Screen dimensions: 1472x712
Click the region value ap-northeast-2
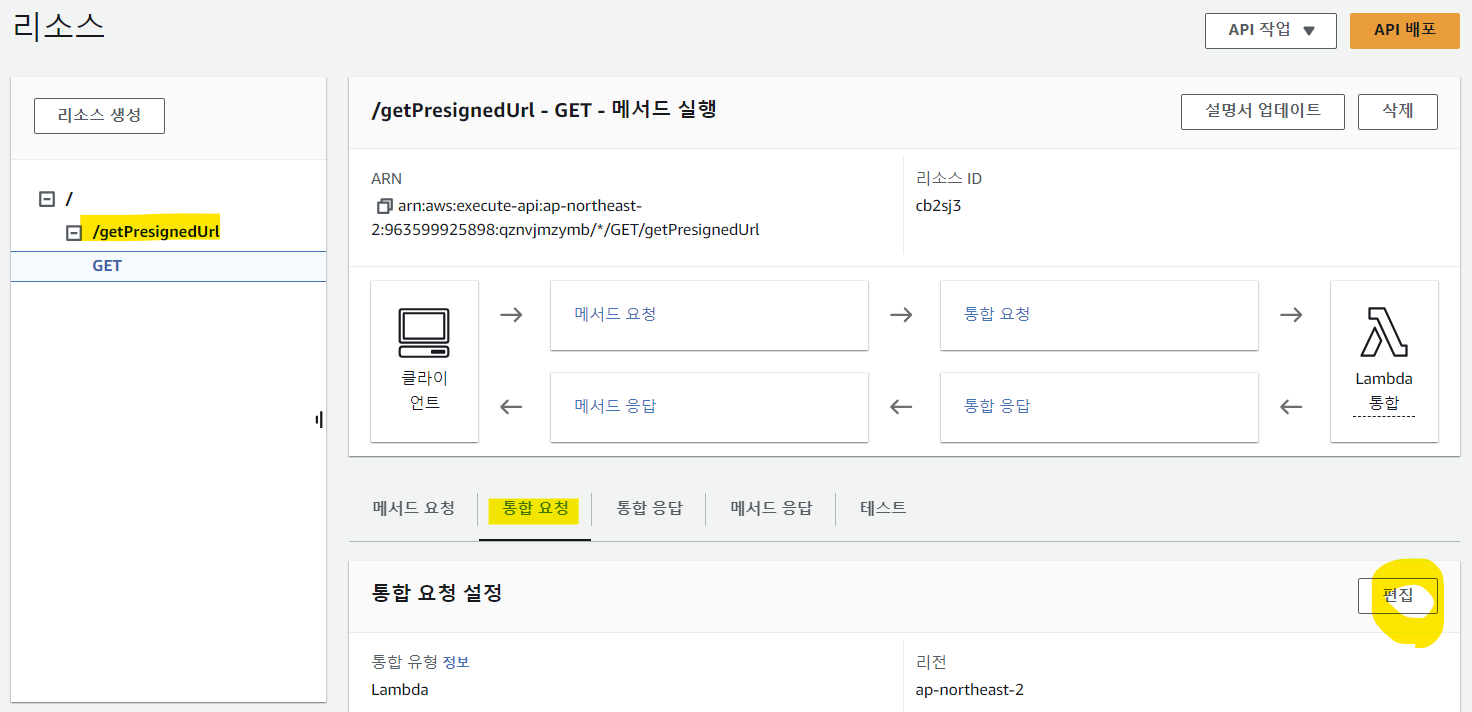(969, 690)
